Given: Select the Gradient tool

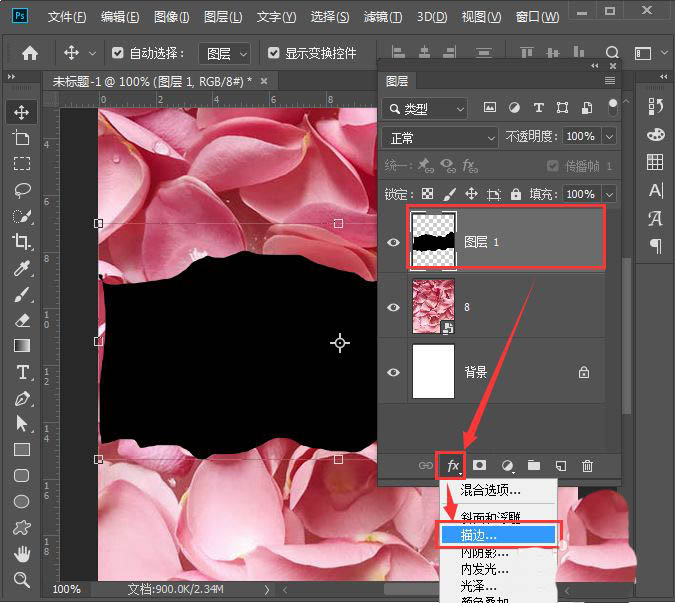Looking at the screenshot, I should click(21, 346).
